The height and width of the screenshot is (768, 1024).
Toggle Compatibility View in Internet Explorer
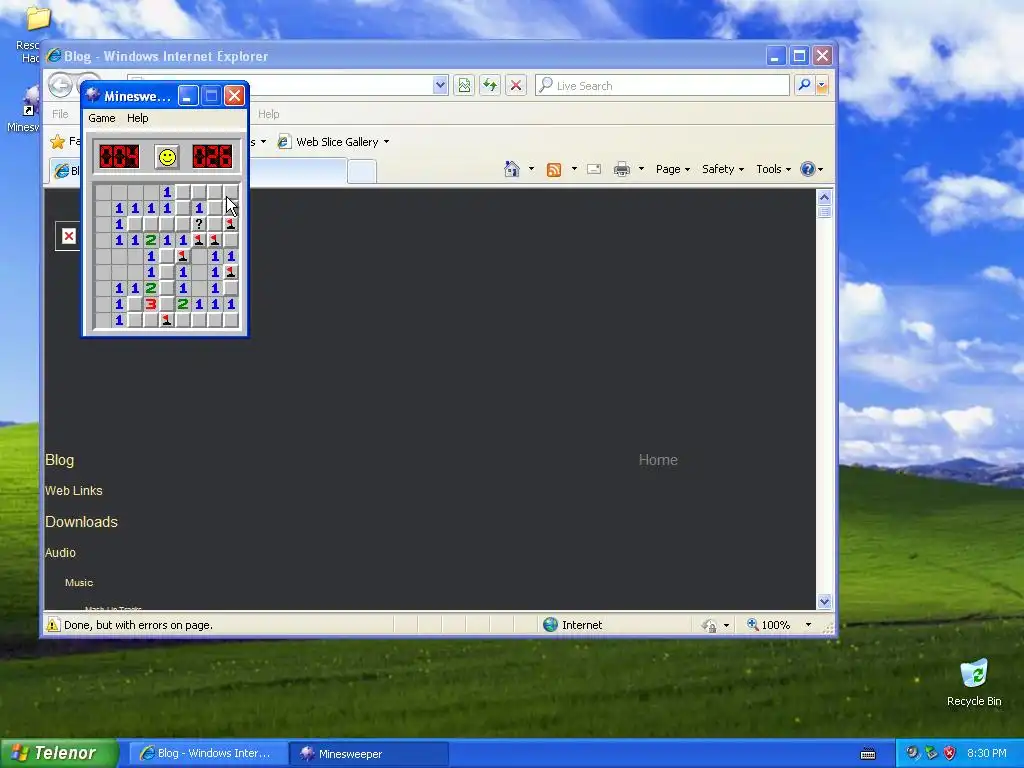[x=464, y=86]
